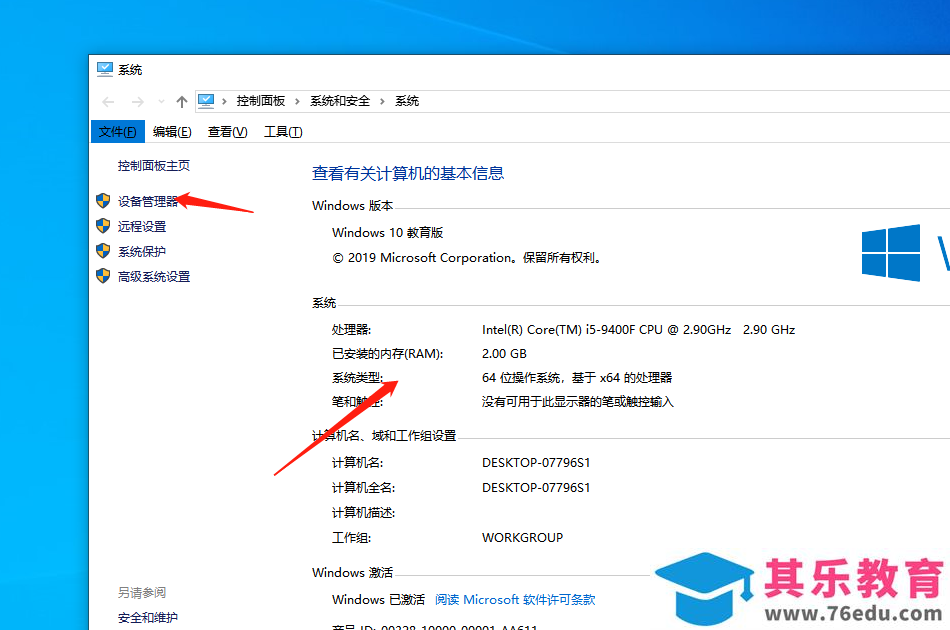Select 系统 breadcrumb in address bar
Viewport: 950px width, 630px height.
(x=407, y=101)
